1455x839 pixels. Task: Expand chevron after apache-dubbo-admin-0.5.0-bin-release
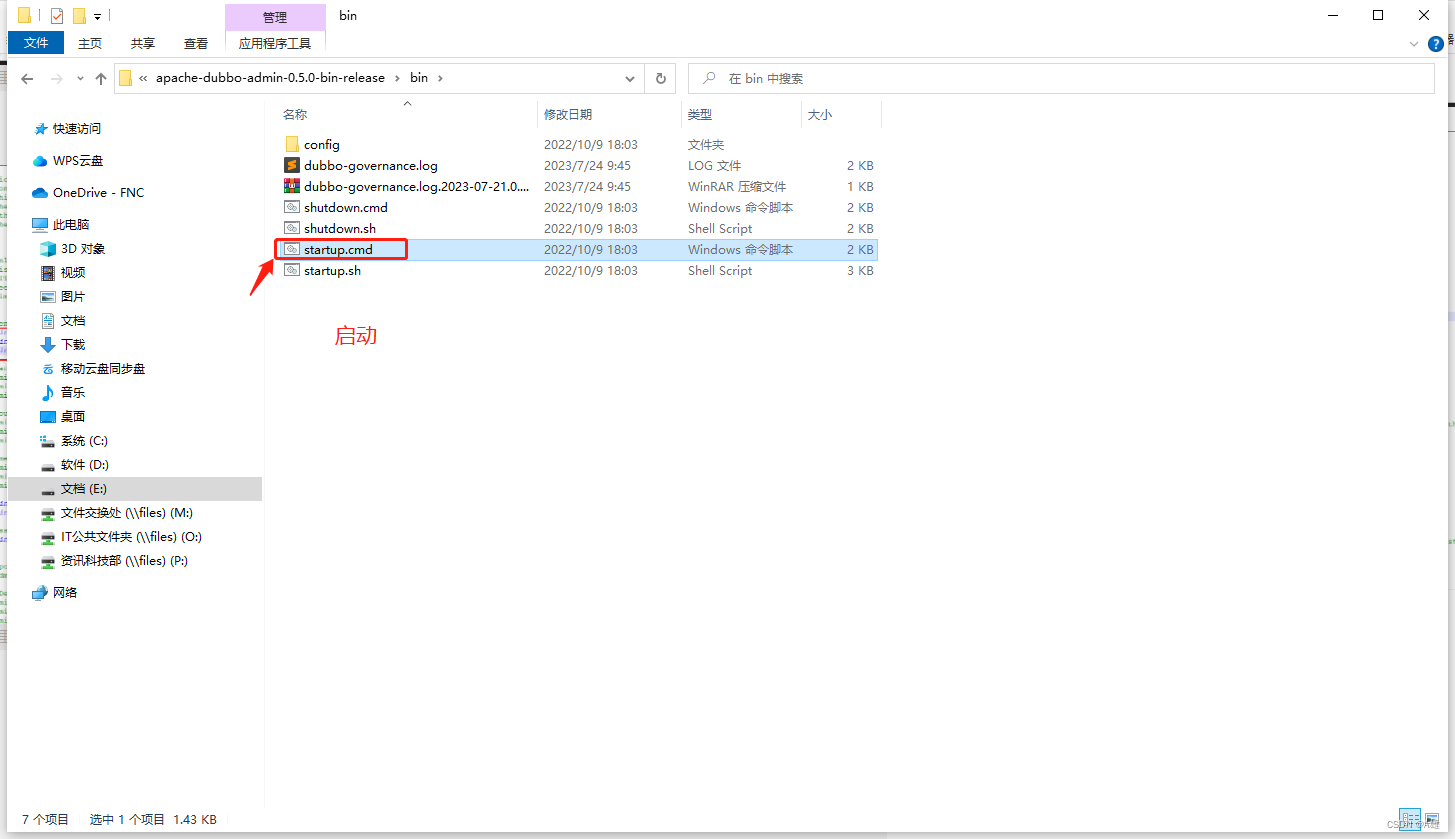click(398, 78)
